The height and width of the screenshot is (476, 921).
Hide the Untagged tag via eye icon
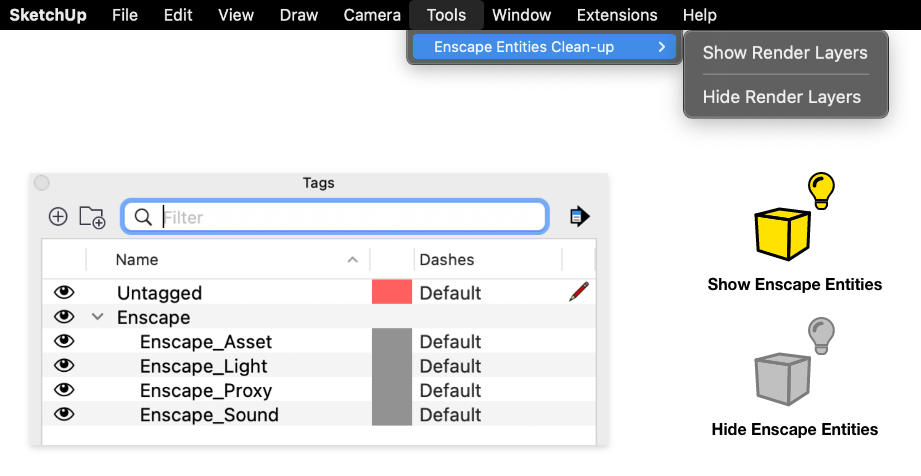tap(64, 292)
